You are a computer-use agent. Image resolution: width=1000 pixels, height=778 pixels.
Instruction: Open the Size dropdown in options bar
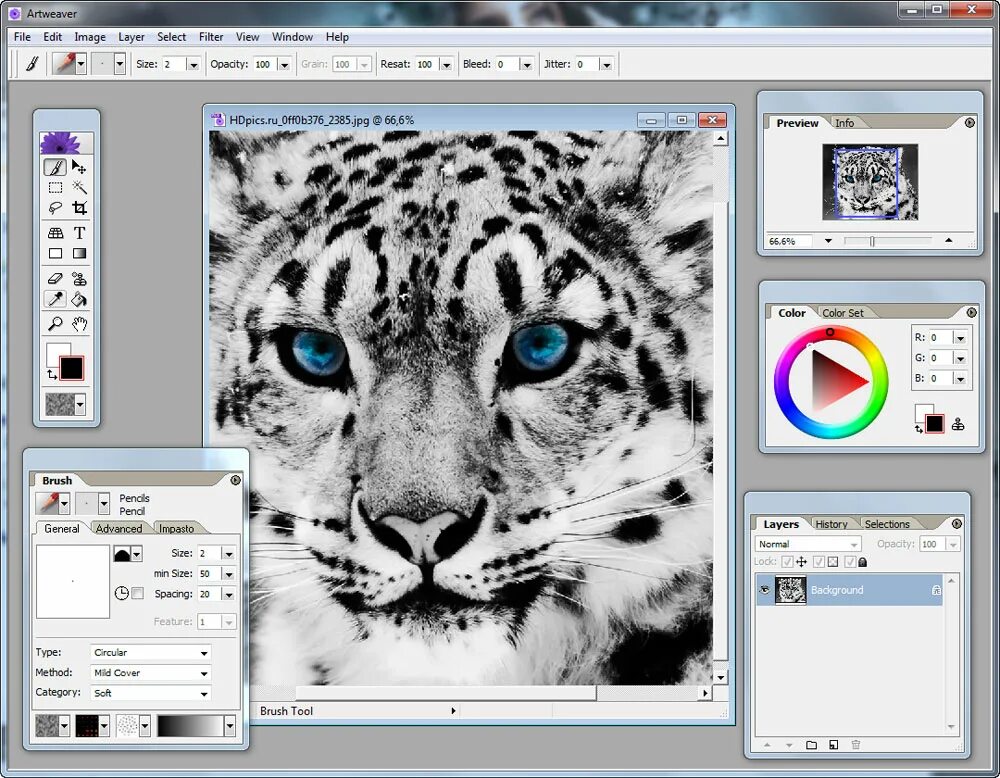pyautogui.click(x=193, y=64)
